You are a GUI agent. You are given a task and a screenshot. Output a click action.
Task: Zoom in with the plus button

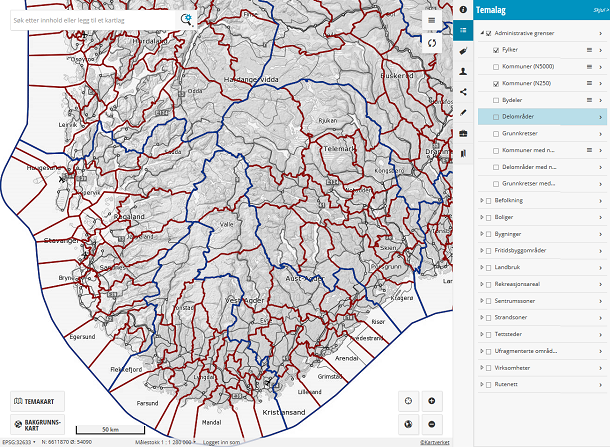tap(431, 401)
